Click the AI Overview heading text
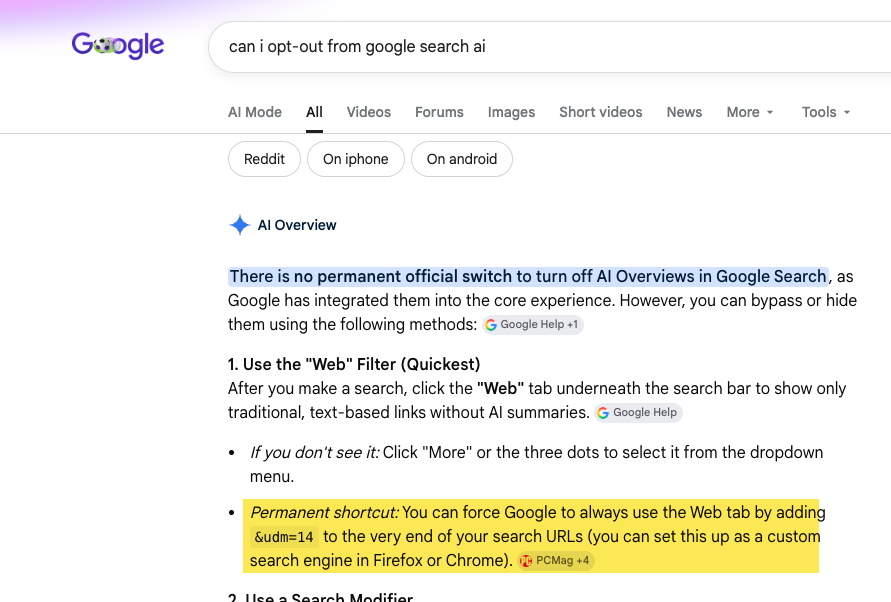Screen dimensions: 891x602 click(x=297, y=225)
